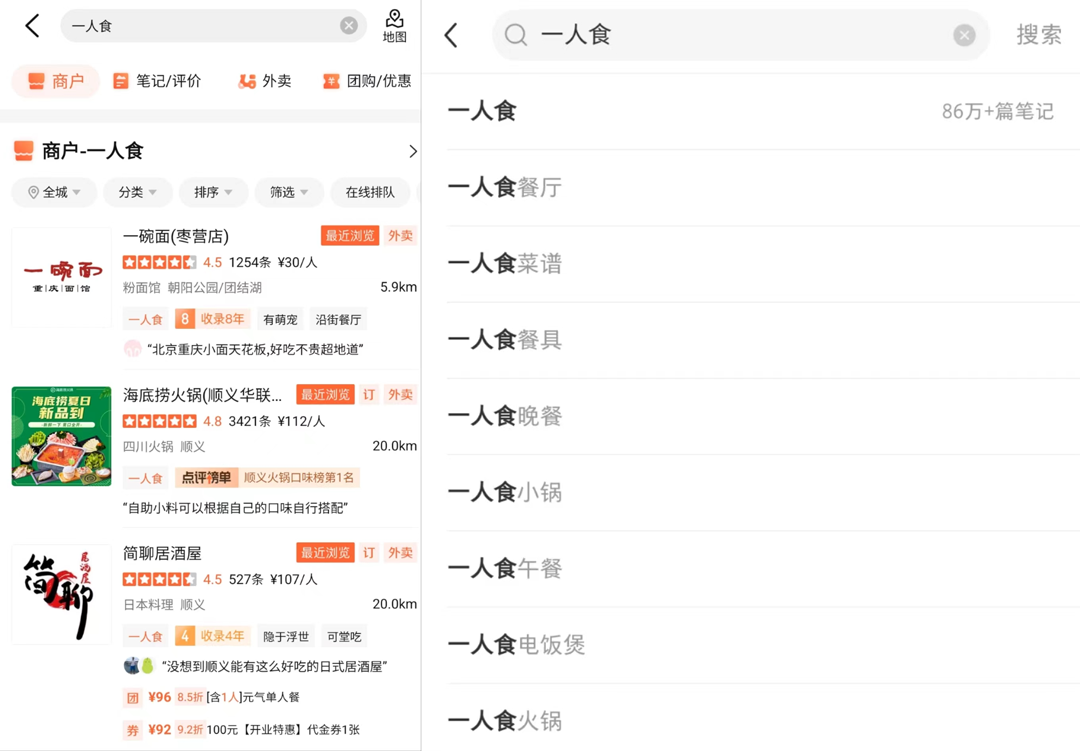The image size is (1080, 751).
Task: Click the right search magnifier icon
Action: [515, 34]
